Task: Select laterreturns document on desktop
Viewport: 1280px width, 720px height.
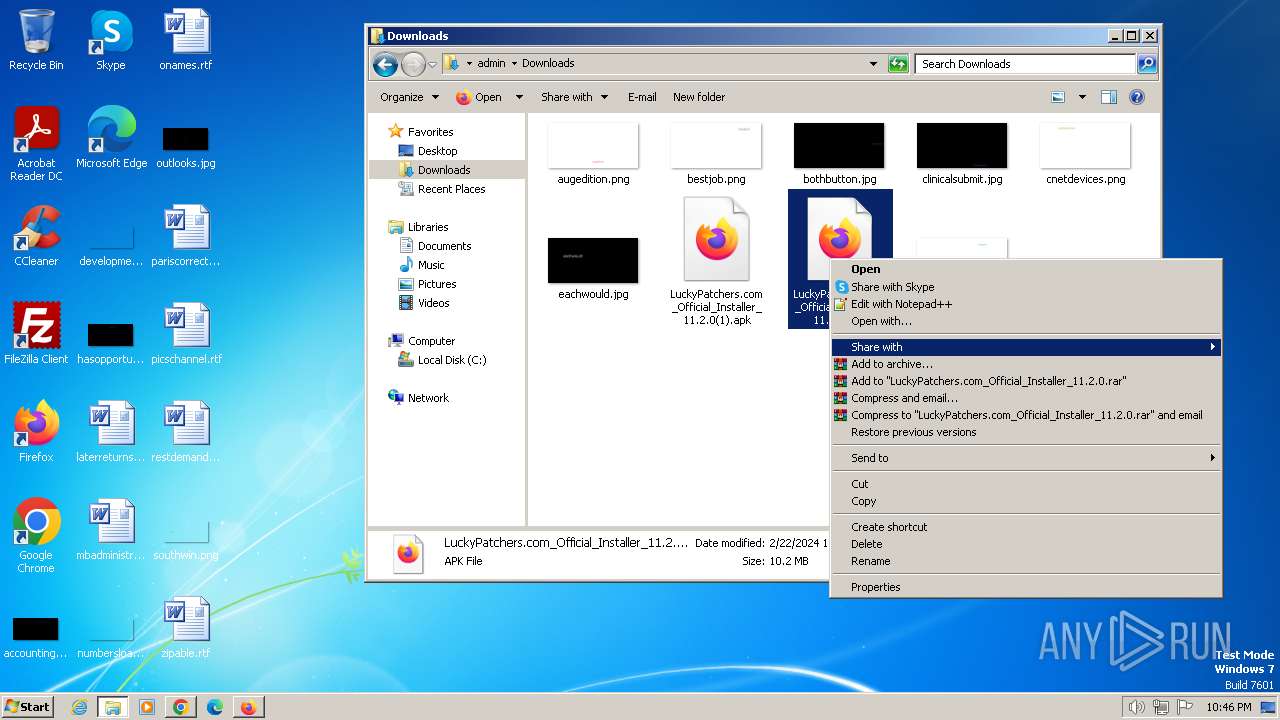Action: coord(111,432)
